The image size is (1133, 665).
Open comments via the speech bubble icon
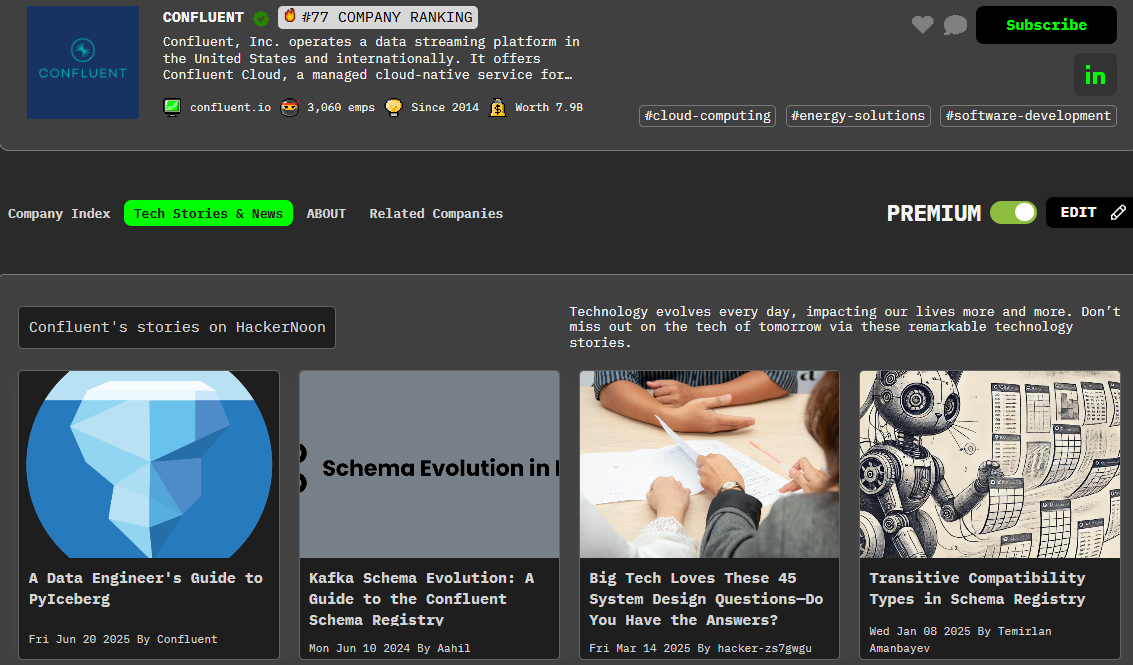pos(955,25)
